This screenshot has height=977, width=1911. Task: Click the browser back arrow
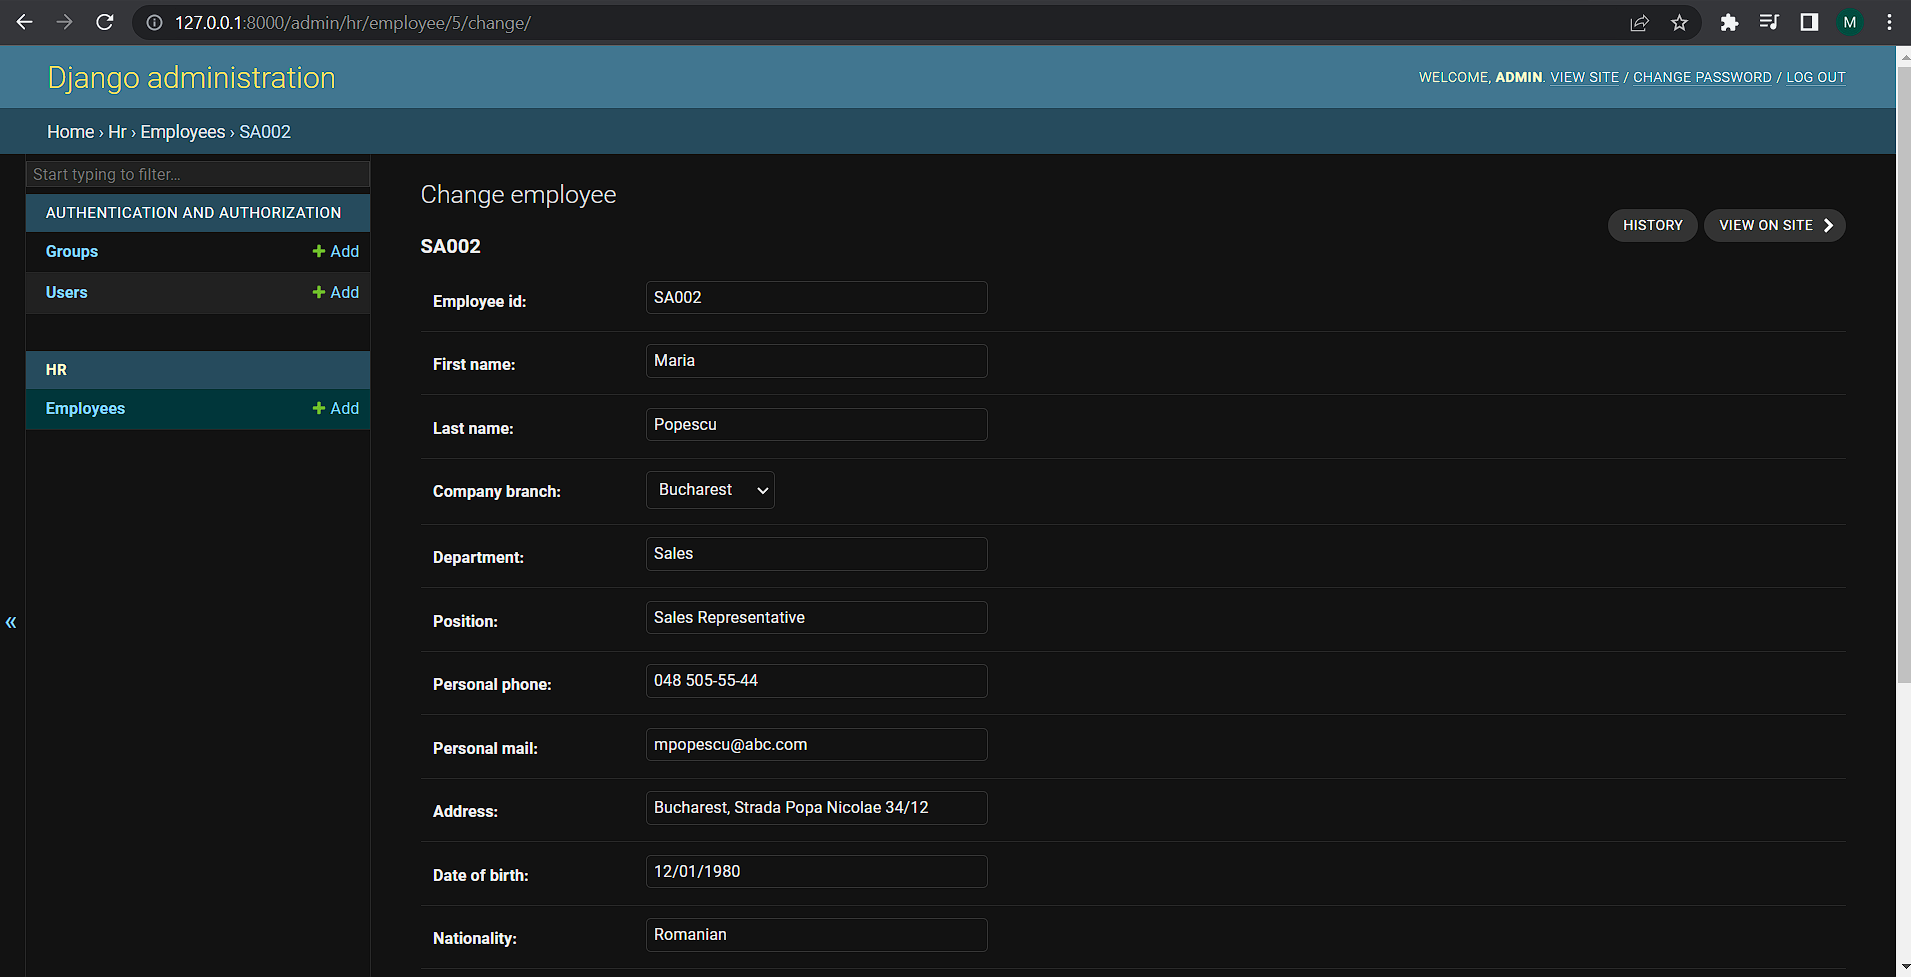point(24,22)
